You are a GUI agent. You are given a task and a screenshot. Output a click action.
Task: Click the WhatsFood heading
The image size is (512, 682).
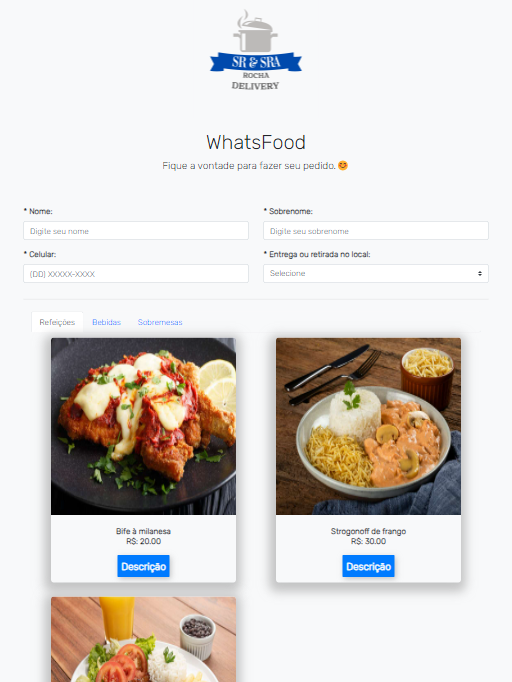point(256,143)
